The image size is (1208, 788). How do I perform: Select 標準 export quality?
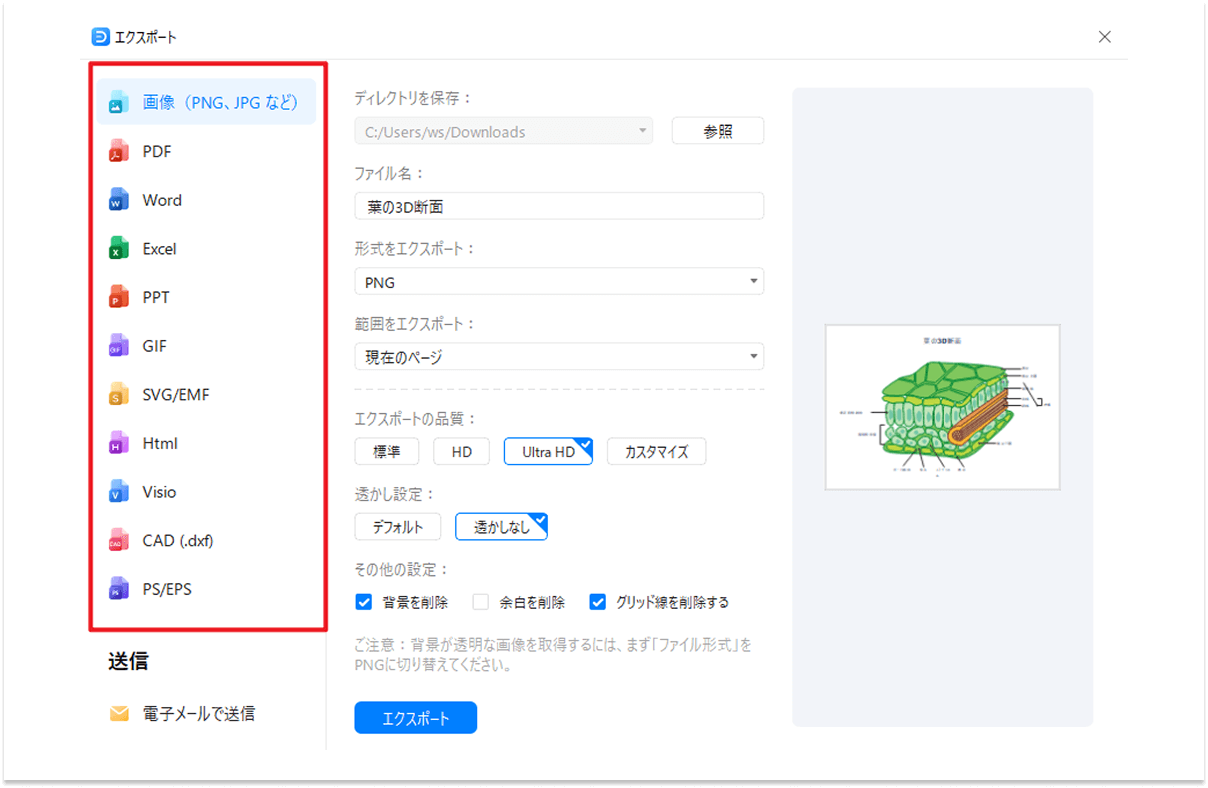tap(386, 451)
